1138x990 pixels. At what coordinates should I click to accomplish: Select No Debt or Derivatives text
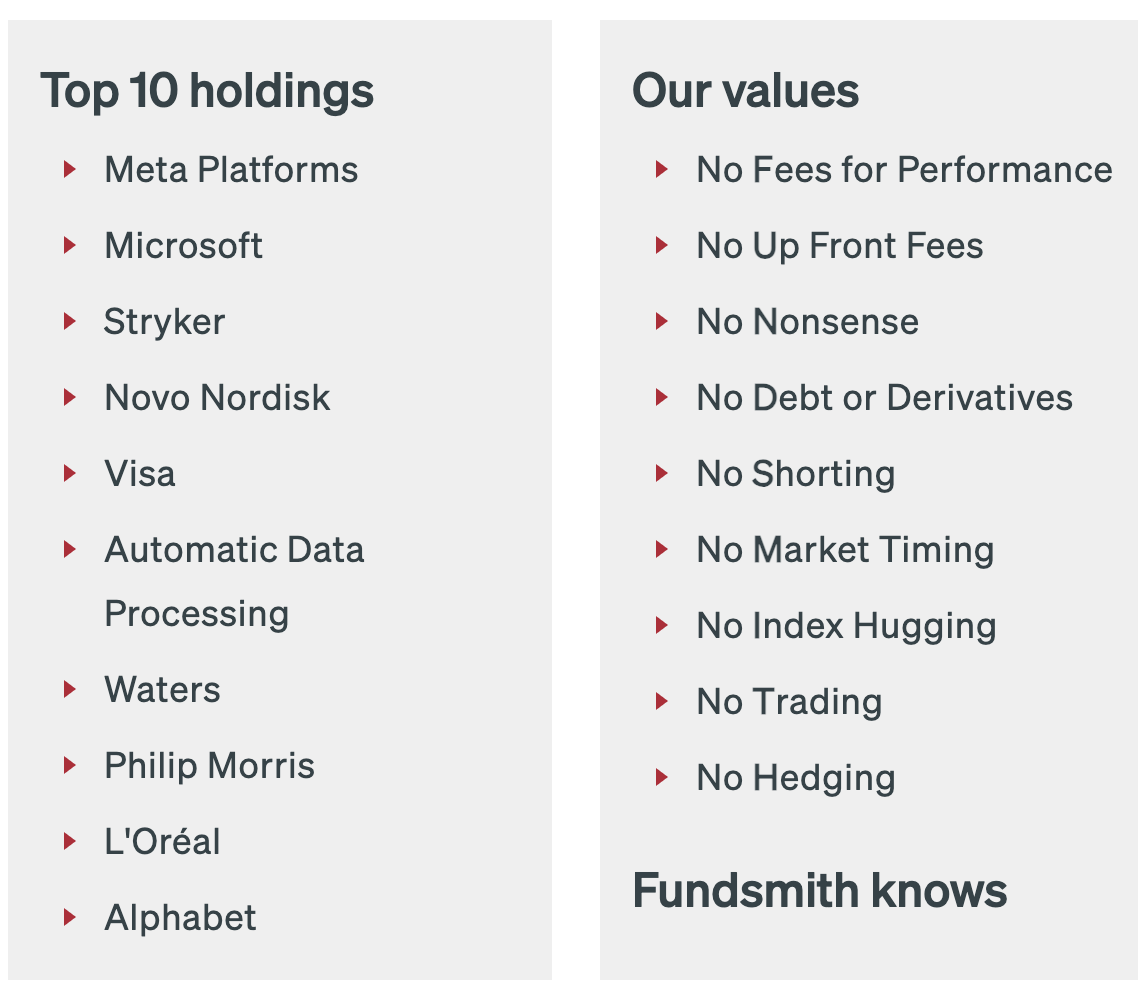[x=884, y=398]
